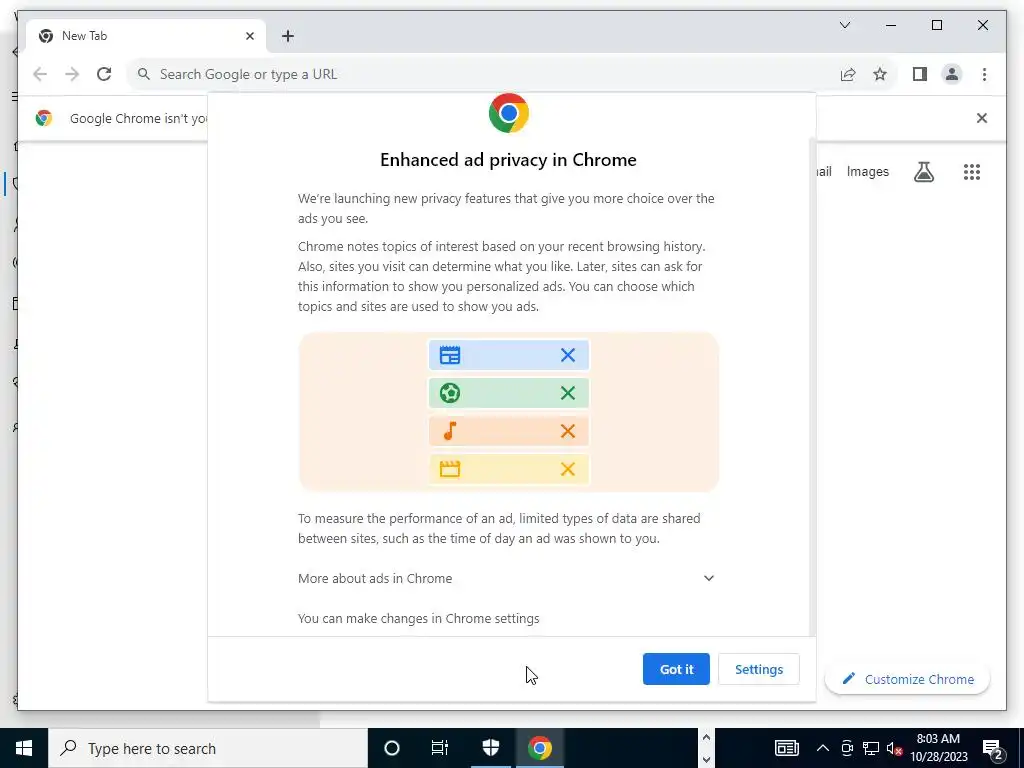The height and width of the screenshot is (768, 1024).
Task: Focus the Search Google or type a URL box
Action: [x=483, y=74]
